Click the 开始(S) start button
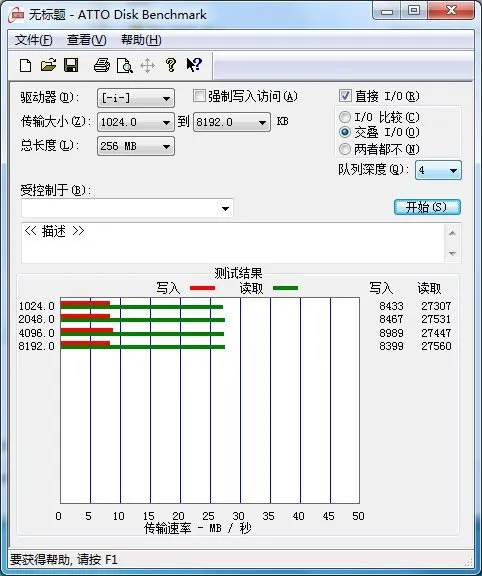The height and width of the screenshot is (576, 482). [427, 207]
